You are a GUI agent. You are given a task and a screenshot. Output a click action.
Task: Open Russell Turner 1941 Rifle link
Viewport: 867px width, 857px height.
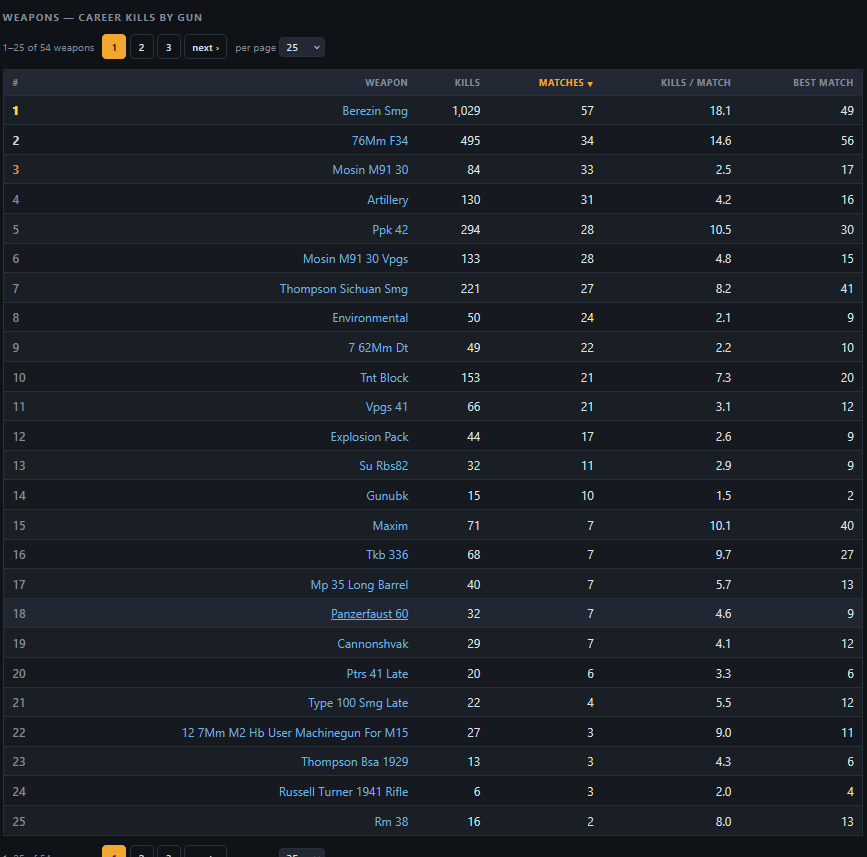coord(343,792)
